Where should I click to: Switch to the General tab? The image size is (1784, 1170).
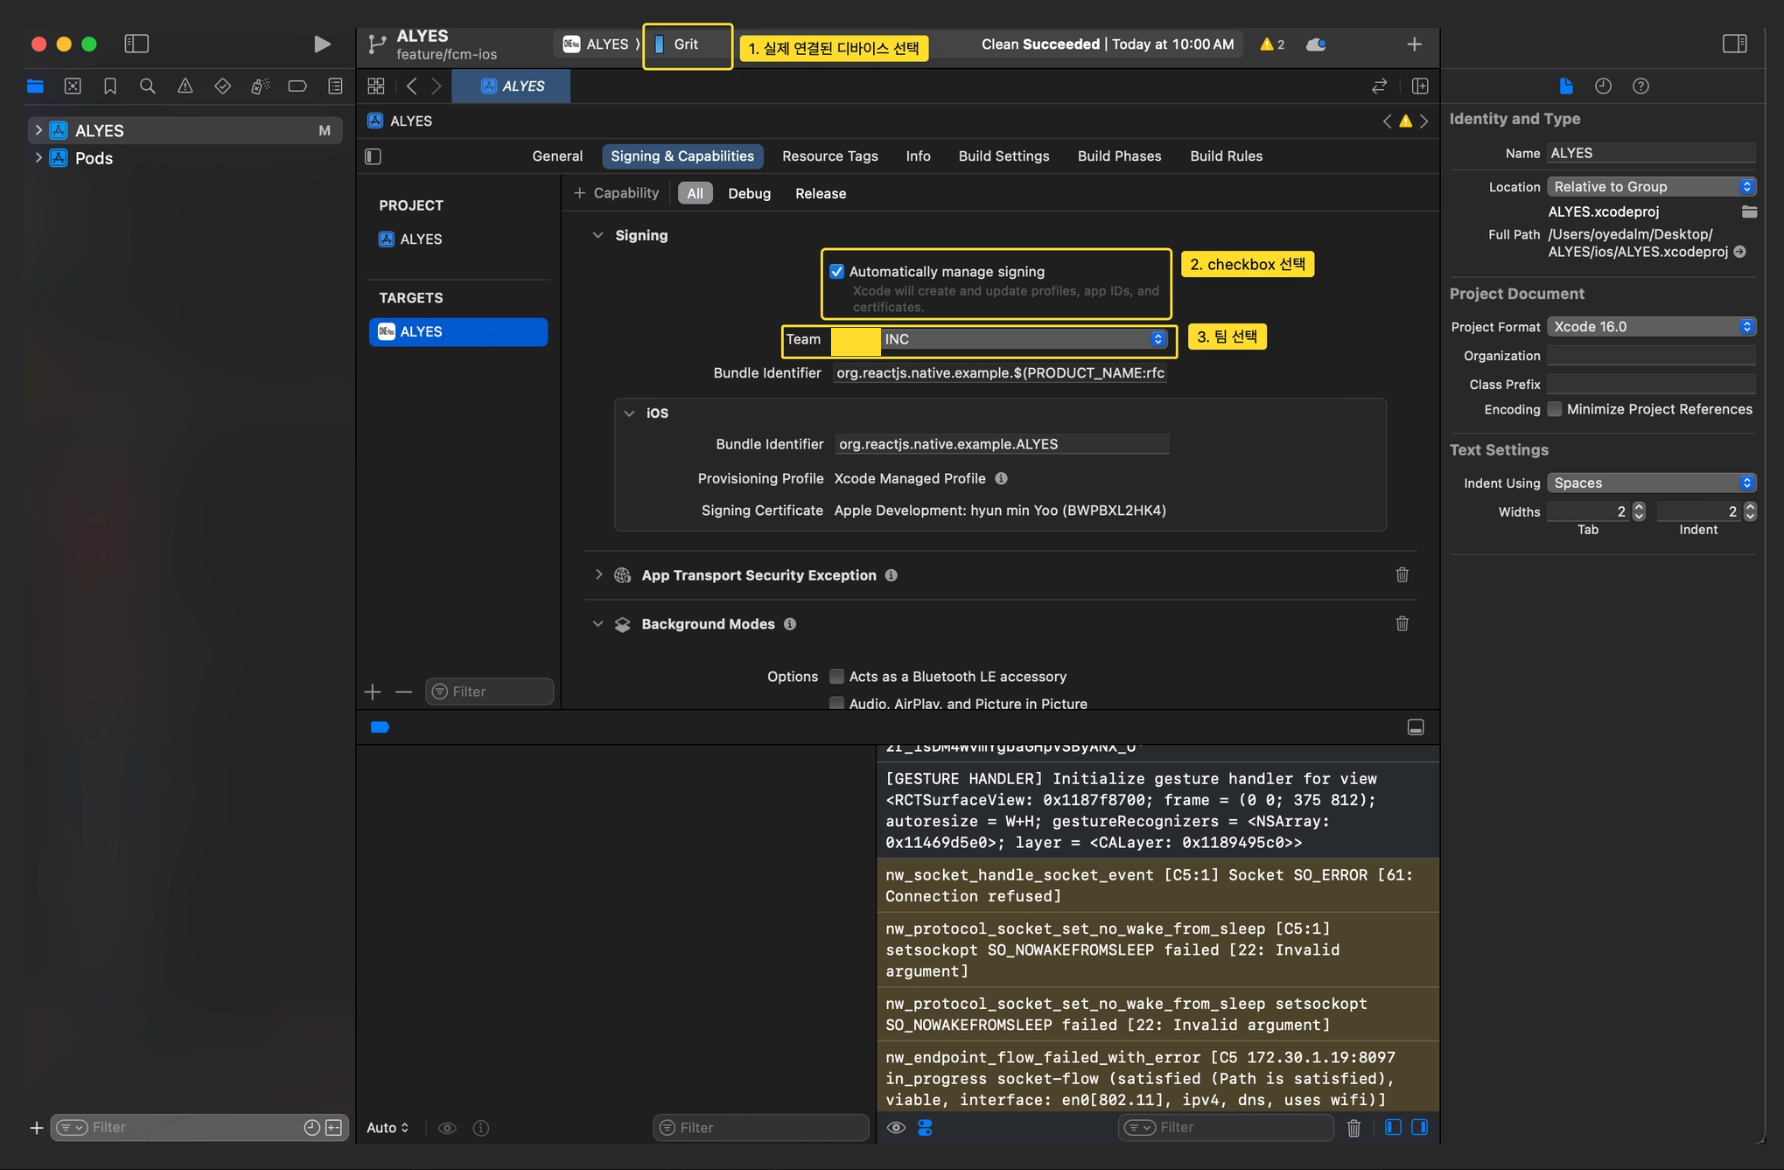[x=557, y=156]
